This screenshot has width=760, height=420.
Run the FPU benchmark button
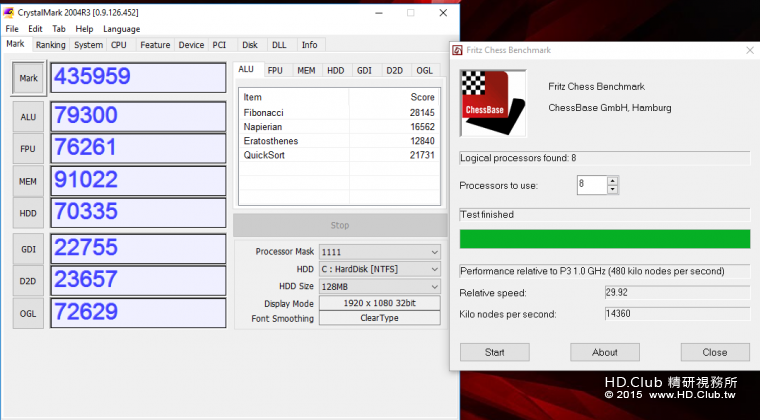(x=28, y=149)
